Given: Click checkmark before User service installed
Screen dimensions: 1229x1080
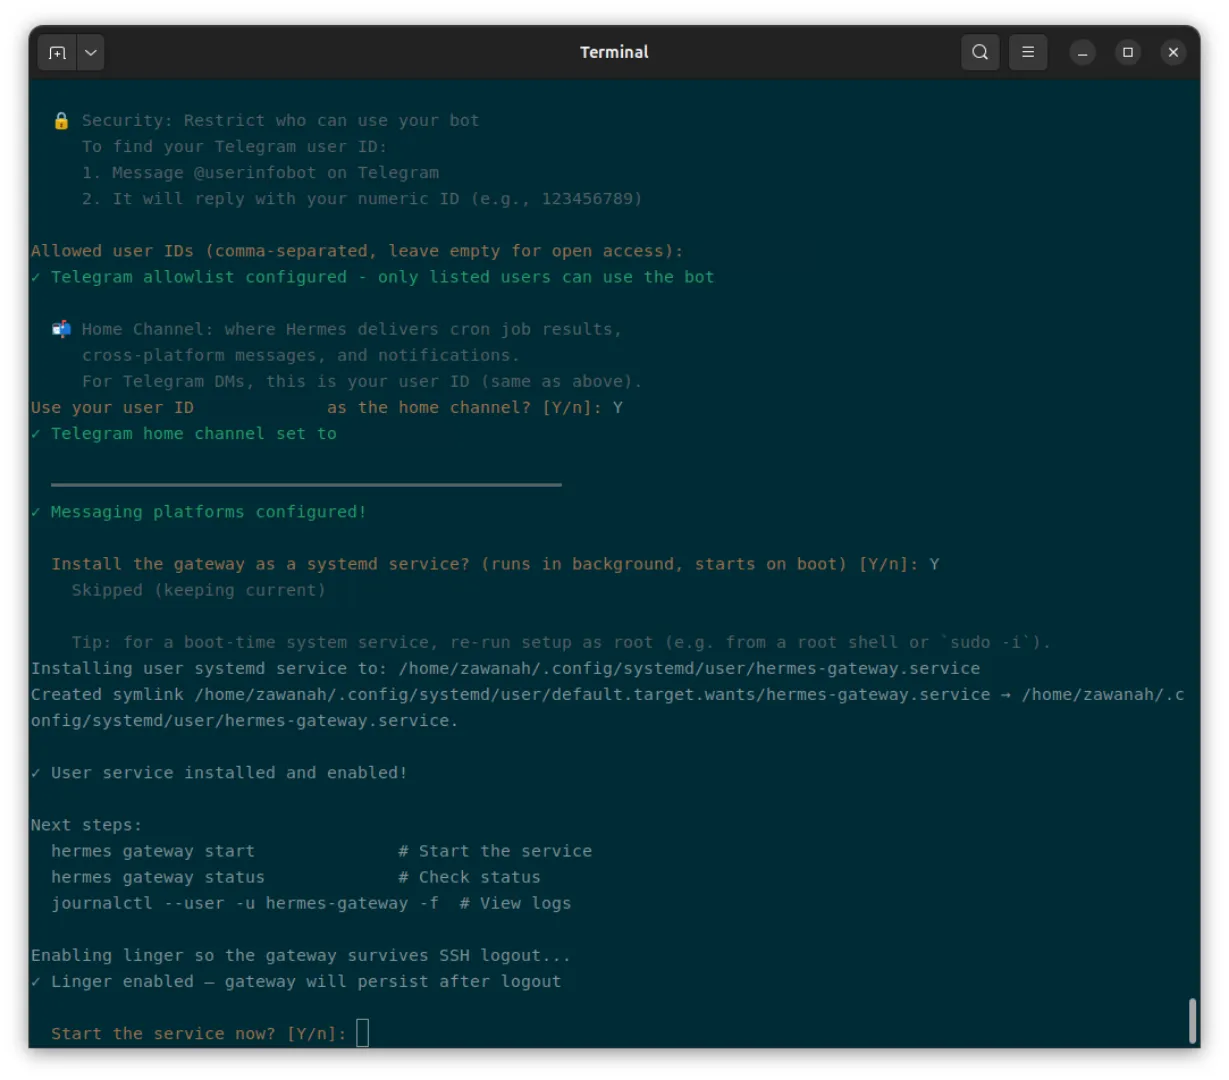Looking at the screenshot, I should [36, 773].
